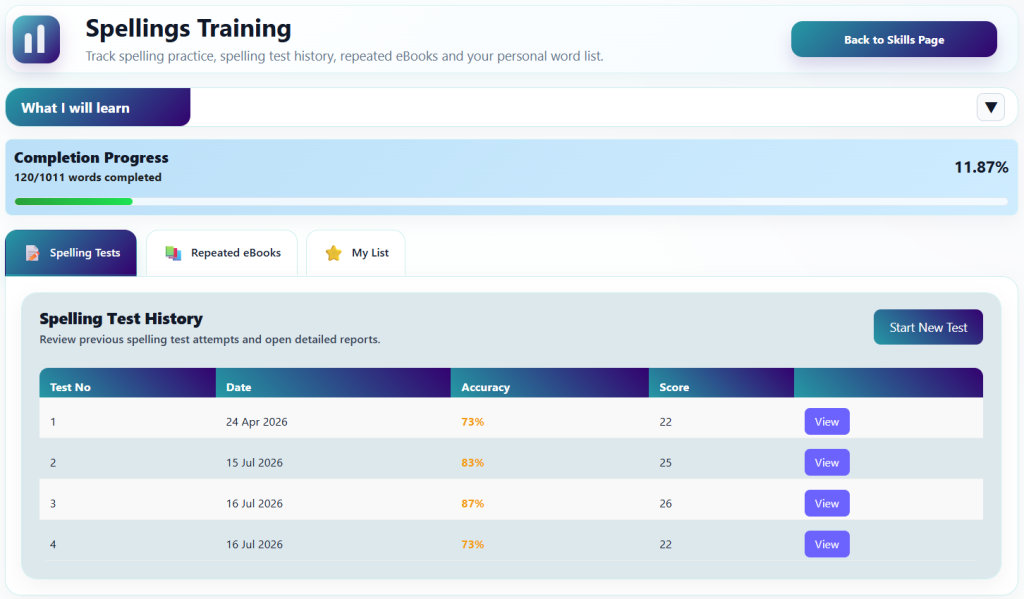The height and width of the screenshot is (599, 1024).
Task: Switch to the Repeated eBooks tab
Action: (222, 253)
